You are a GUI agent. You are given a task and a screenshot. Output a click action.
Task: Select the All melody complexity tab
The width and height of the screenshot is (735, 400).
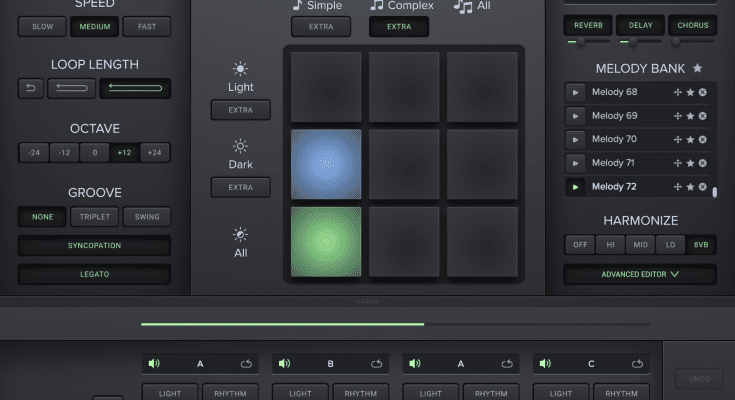tap(477, 6)
